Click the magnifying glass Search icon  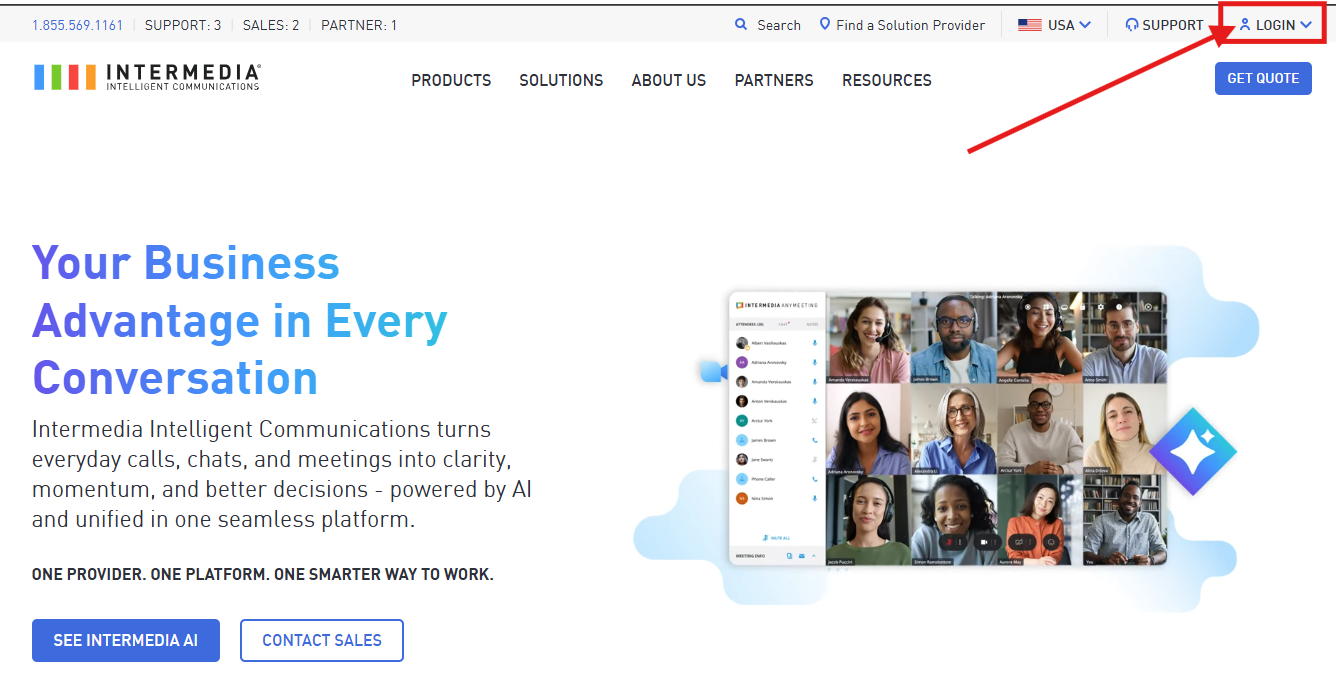(741, 25)
